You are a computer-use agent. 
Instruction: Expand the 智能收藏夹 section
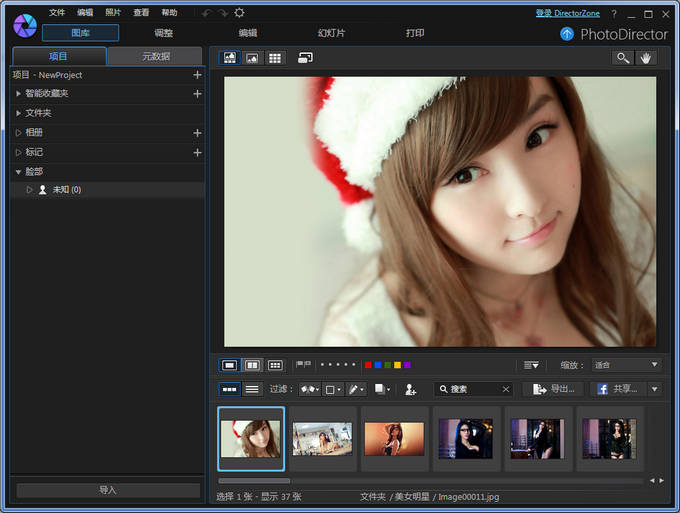[19, 93]
